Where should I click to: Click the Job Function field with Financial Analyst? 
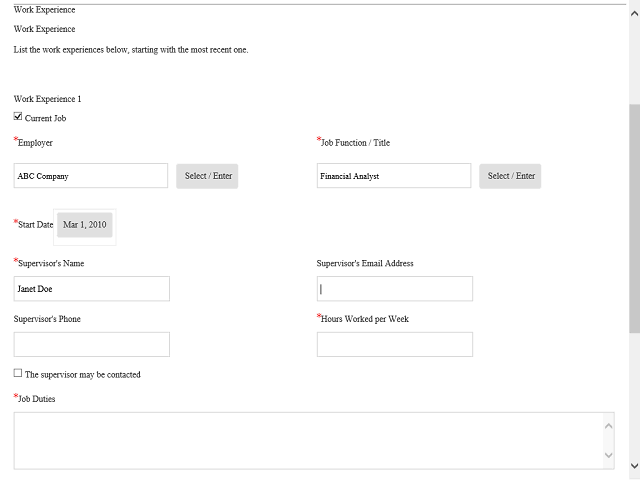click(x=394, y=176)
